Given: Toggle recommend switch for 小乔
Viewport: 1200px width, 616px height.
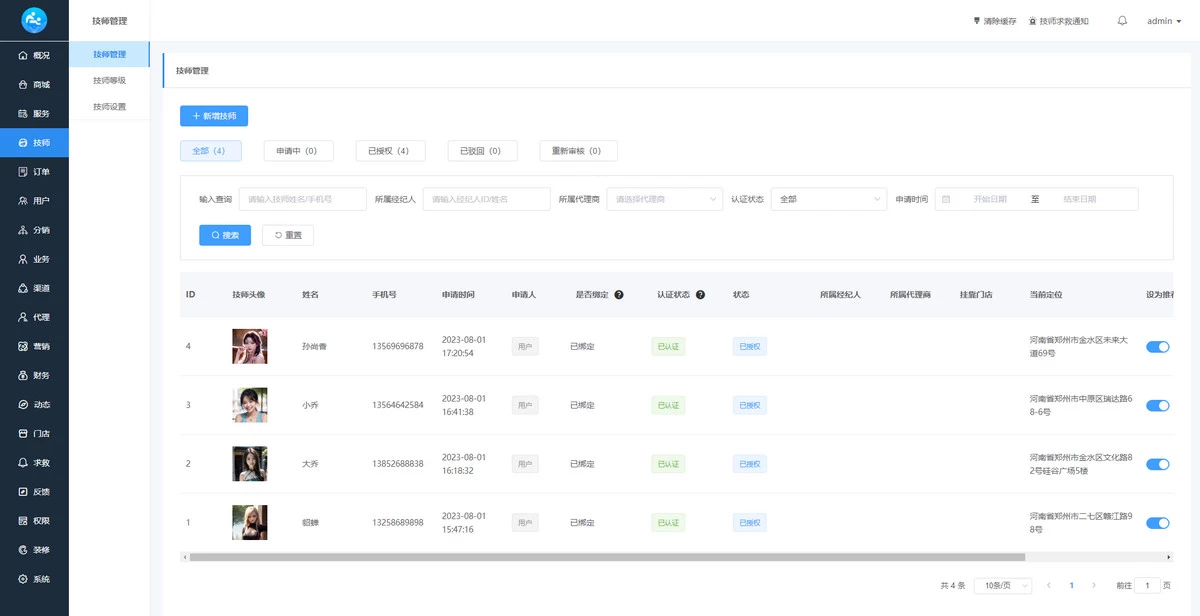Looking at the screenshot, I should coord(1157,406).
